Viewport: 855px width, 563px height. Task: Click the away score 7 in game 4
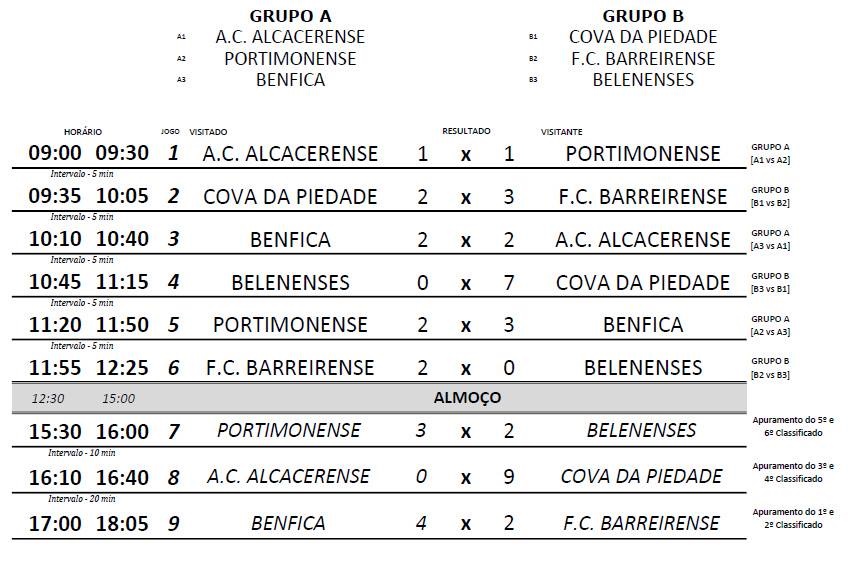coord(509,283)
